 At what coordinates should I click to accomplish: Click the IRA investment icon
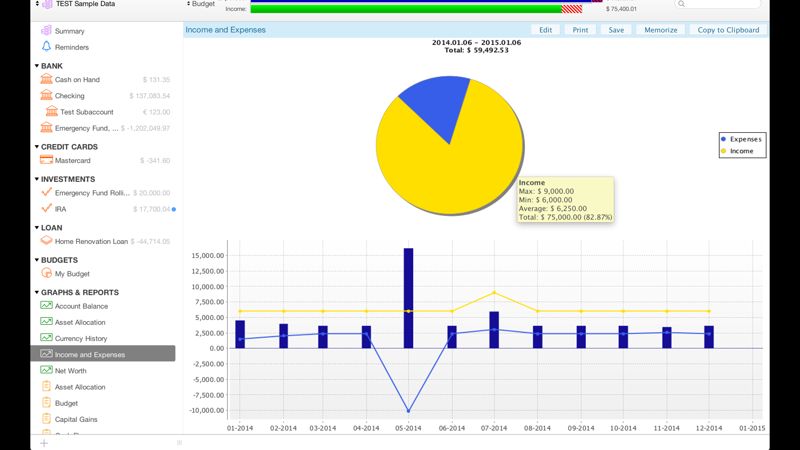46,208
